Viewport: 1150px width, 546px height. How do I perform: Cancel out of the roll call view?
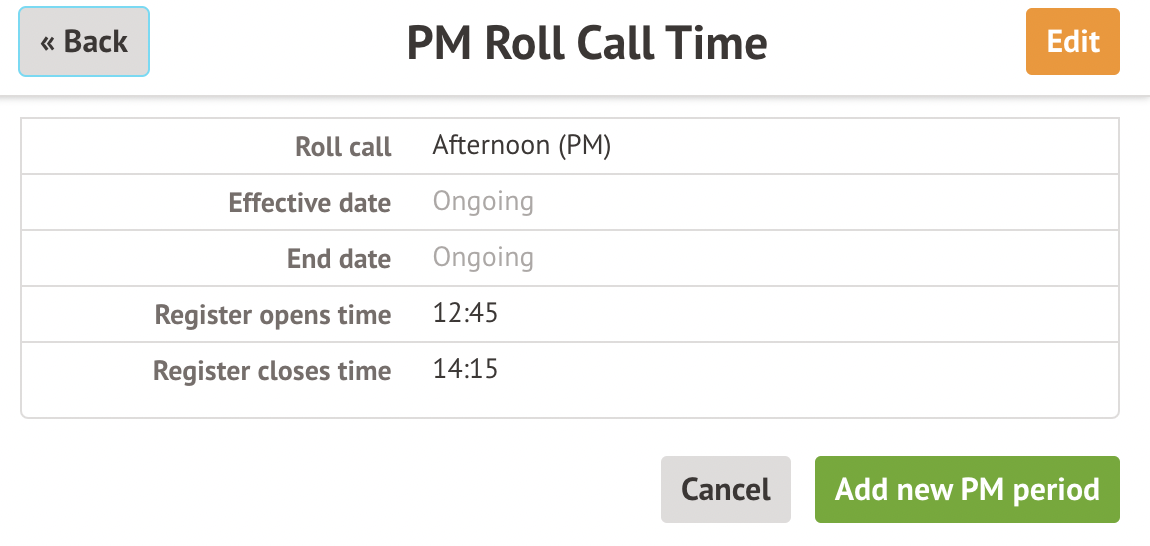725,489
